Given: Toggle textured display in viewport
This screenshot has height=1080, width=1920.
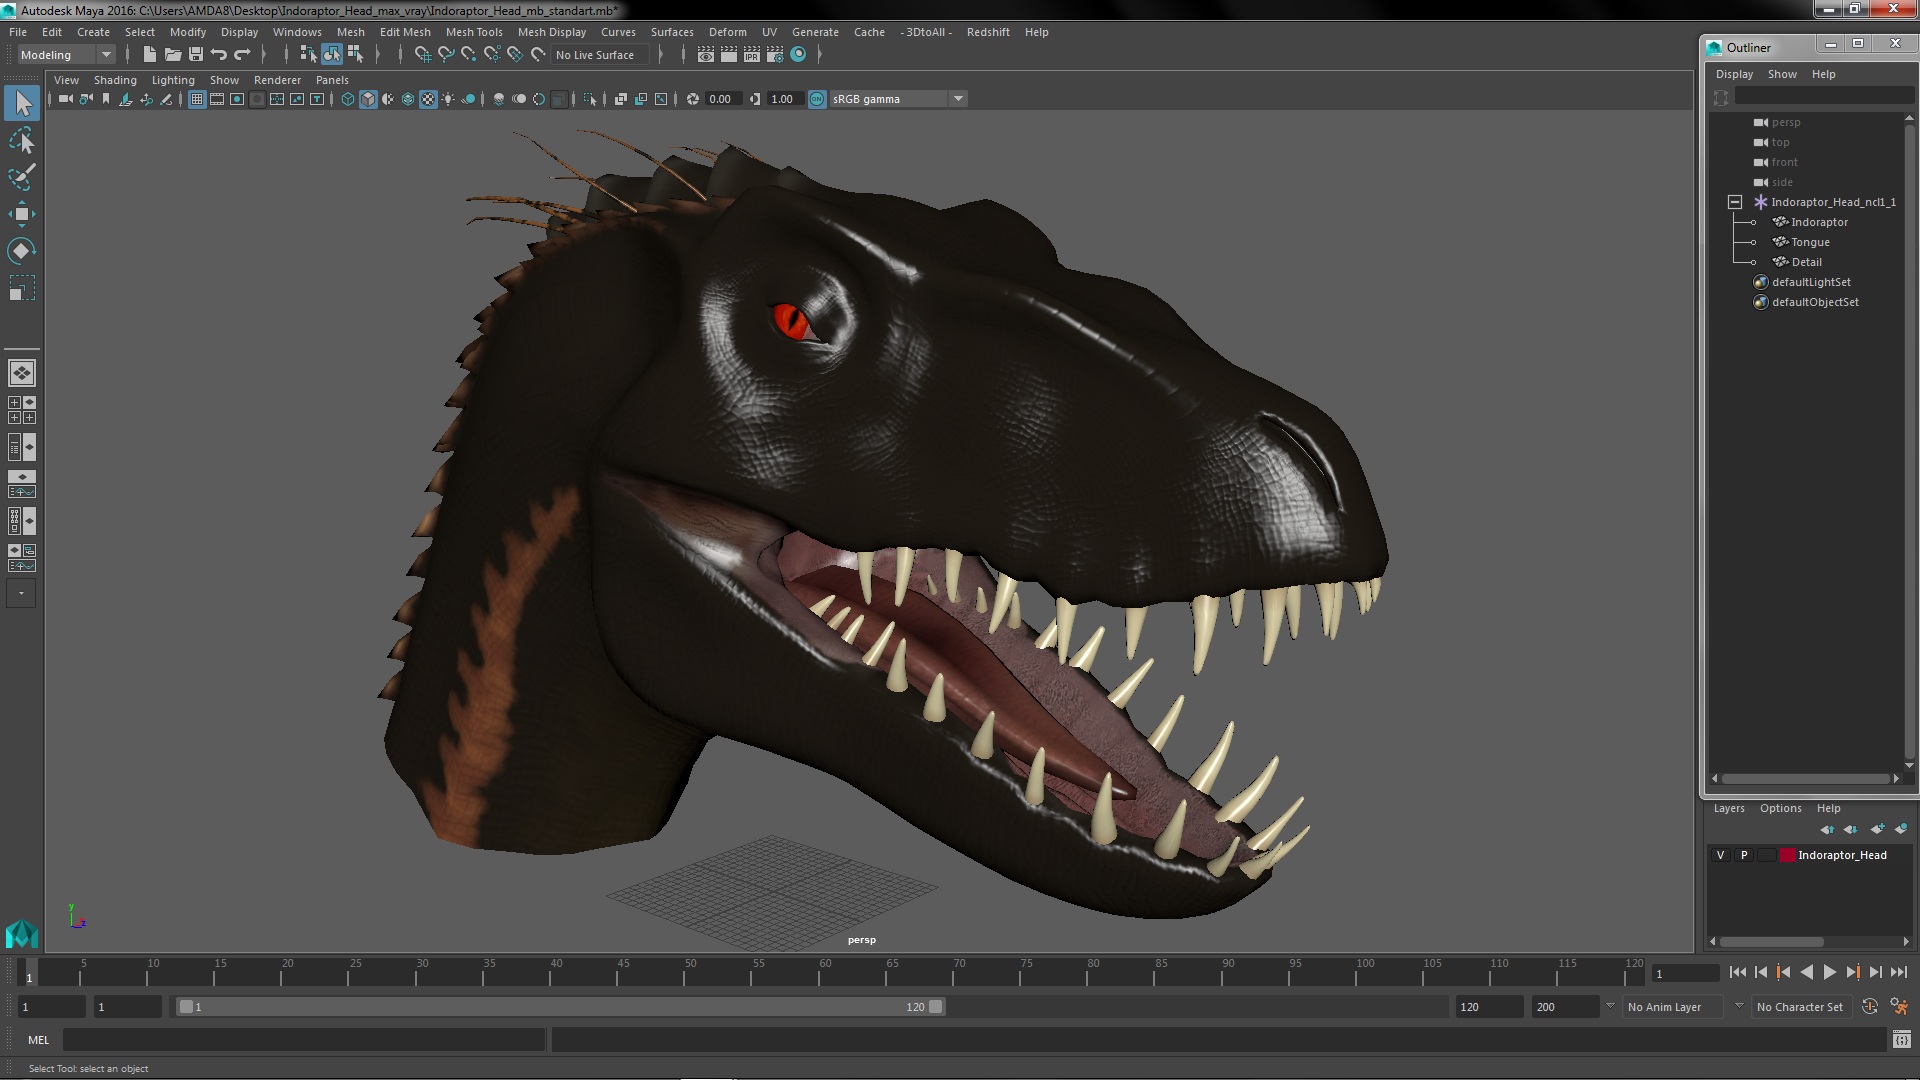Looking at the screenshot, I should click(x=428, y=99).
